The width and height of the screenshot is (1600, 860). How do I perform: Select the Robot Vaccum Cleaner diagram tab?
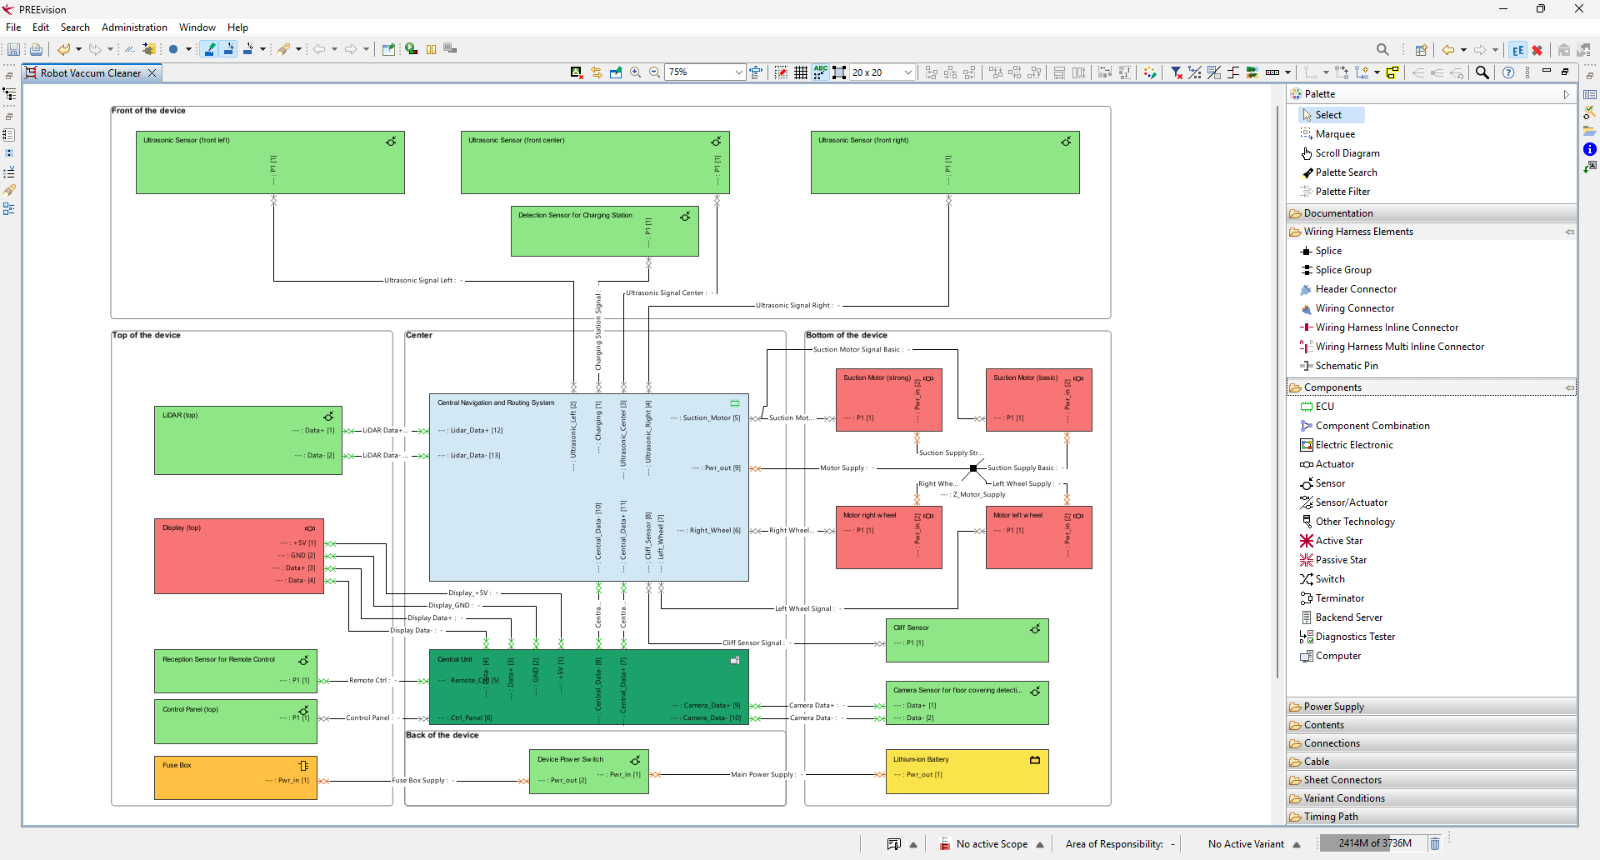[90, 73]
